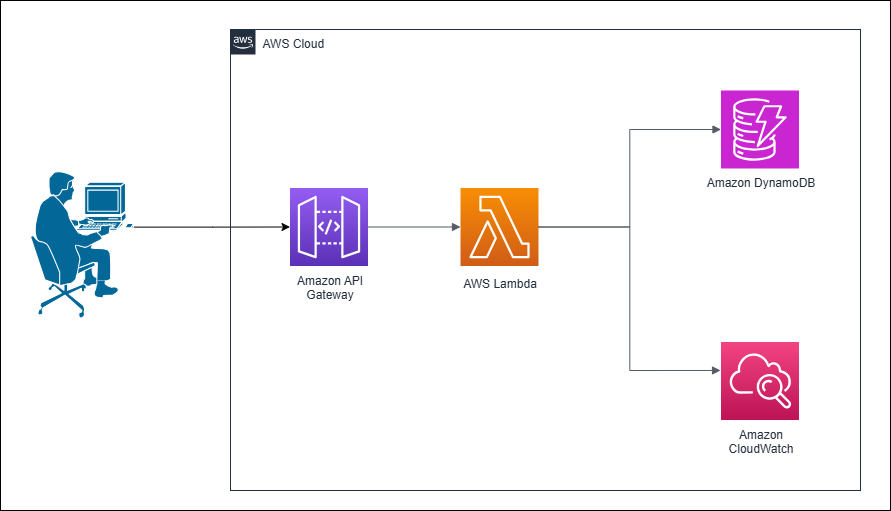891x511 pixels.
Task: Click the AWS logo badge in cloud corner
Action: [243, 42]
